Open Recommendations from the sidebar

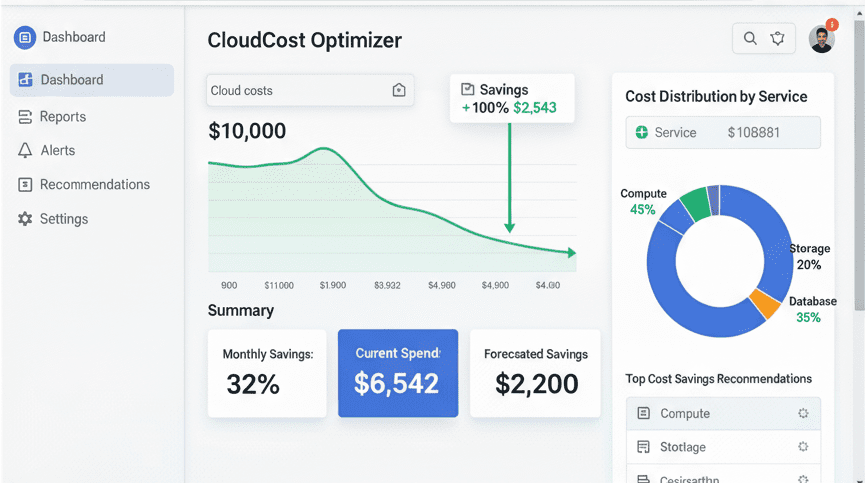click(94, 185)
